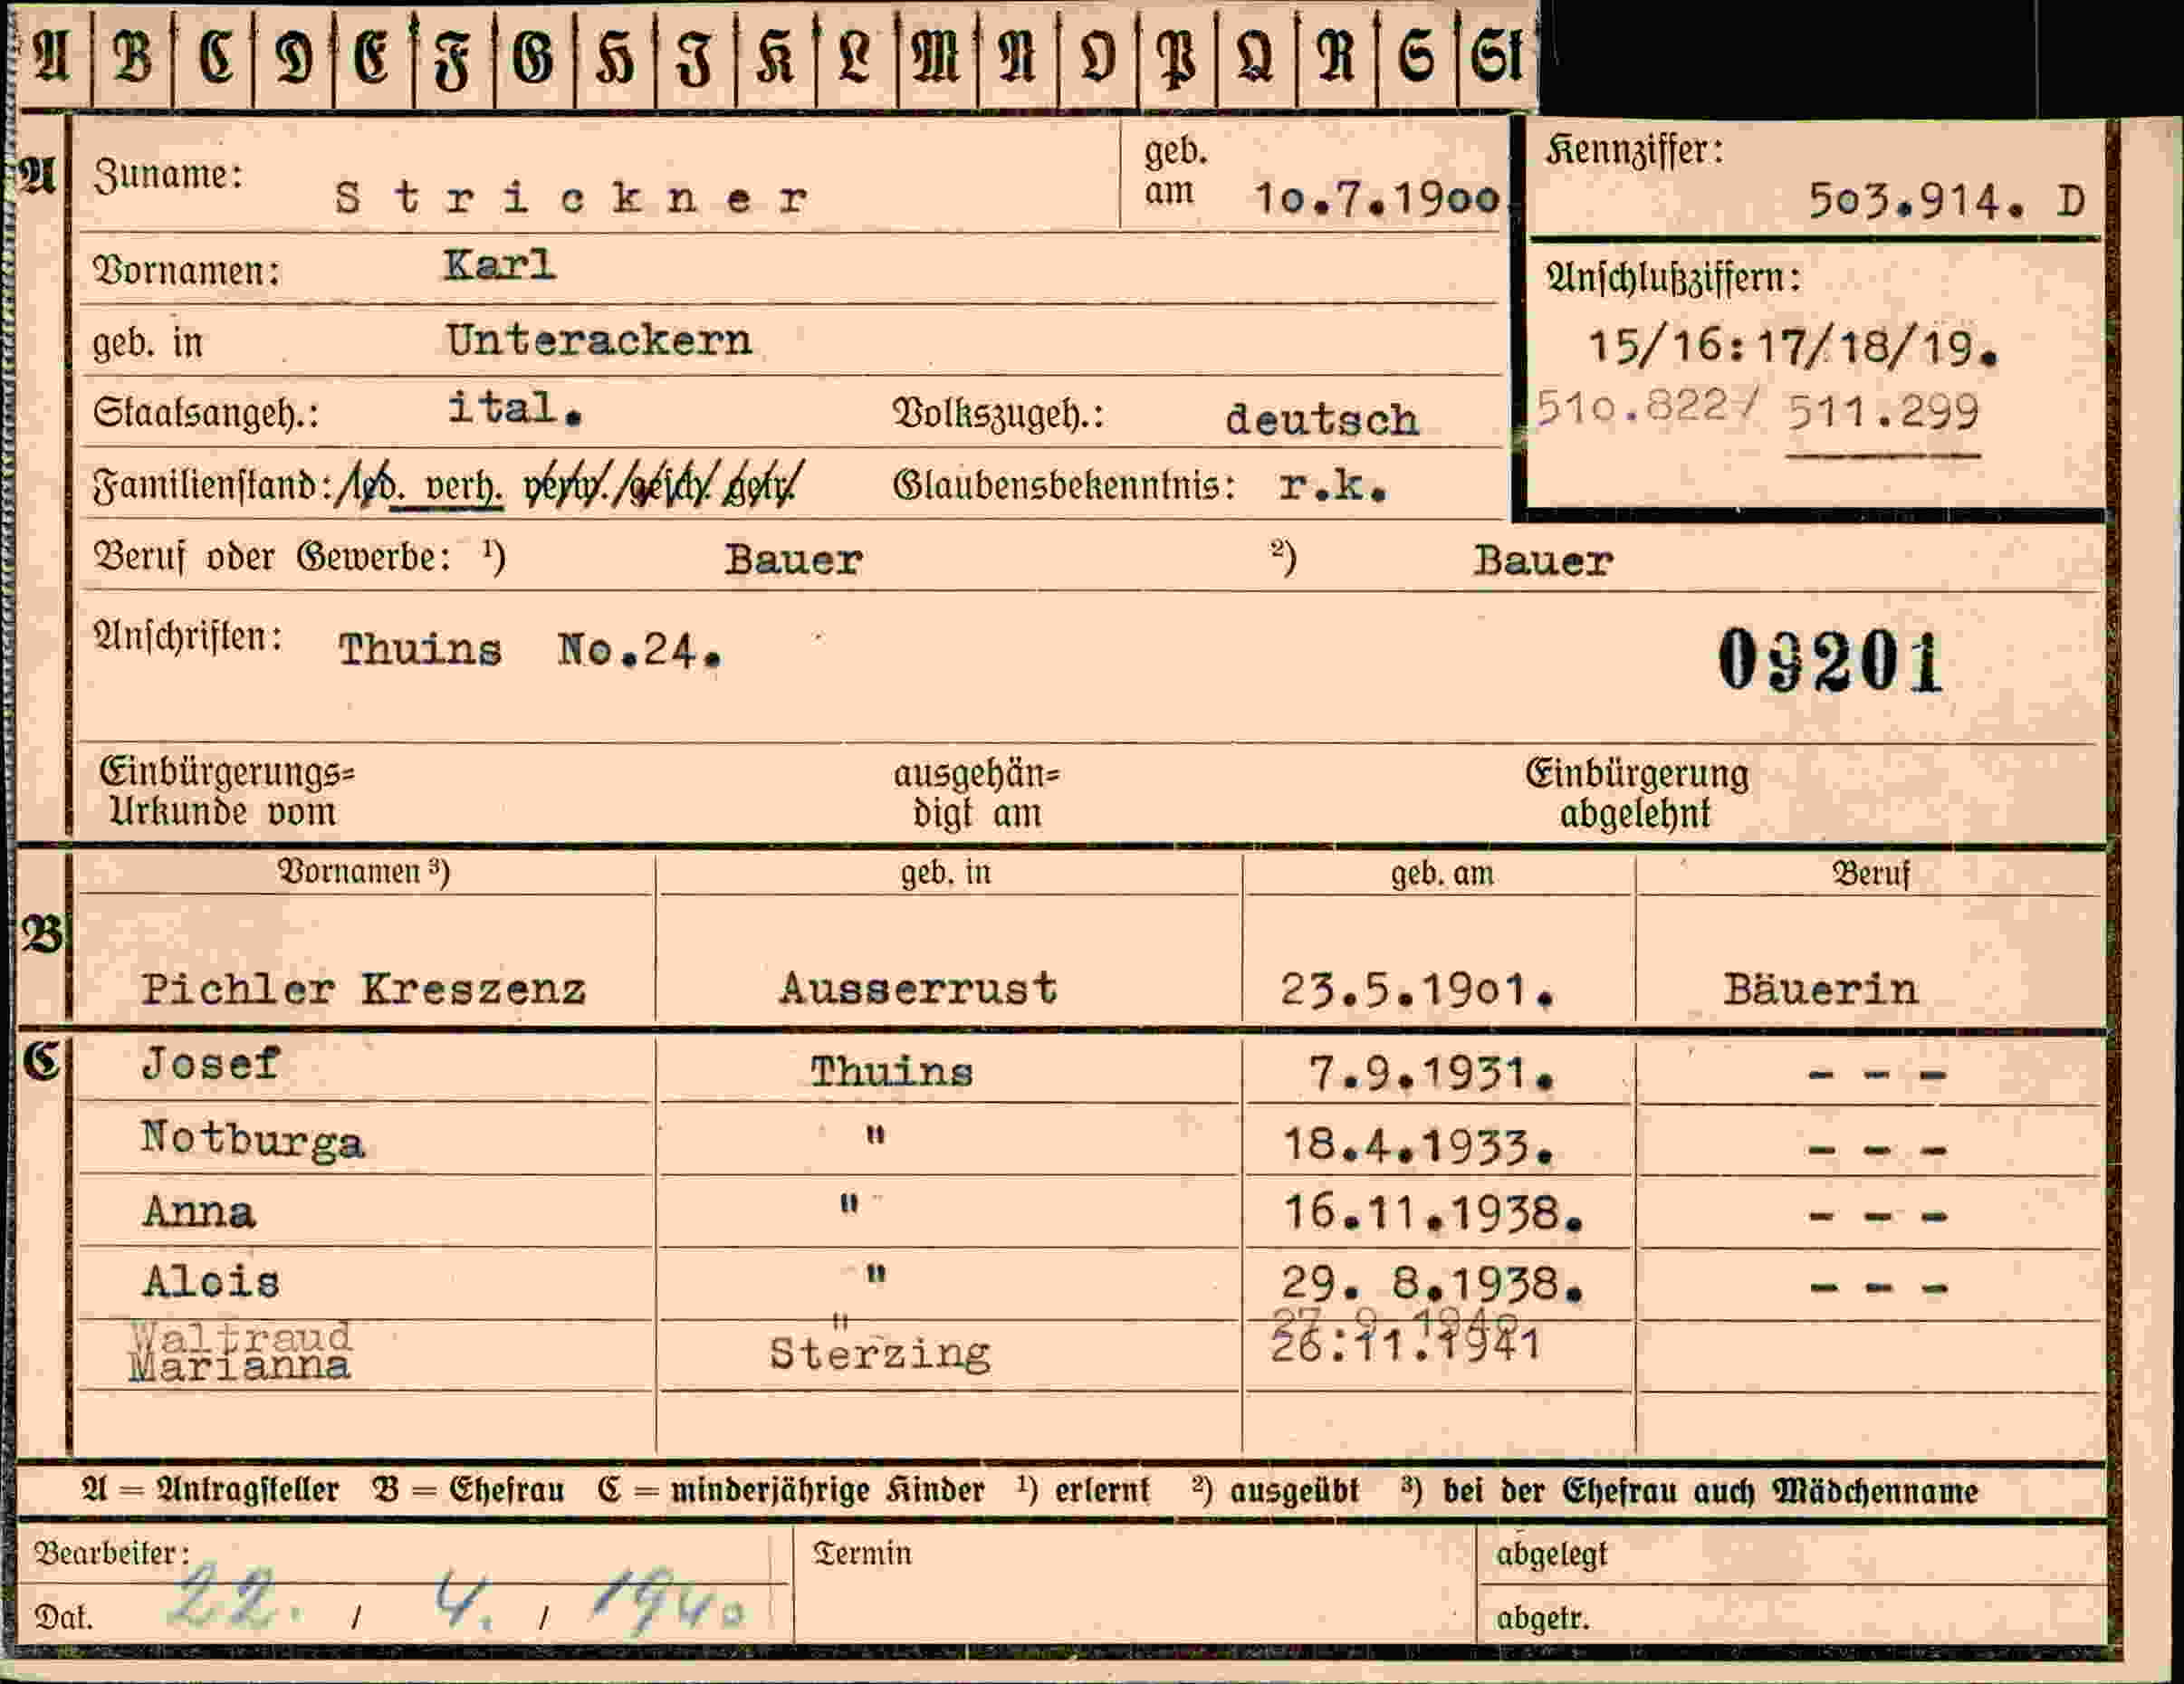Click the 'Anschriften:' label
This screenshot has height=1684, width=2184.
point(188,636)
